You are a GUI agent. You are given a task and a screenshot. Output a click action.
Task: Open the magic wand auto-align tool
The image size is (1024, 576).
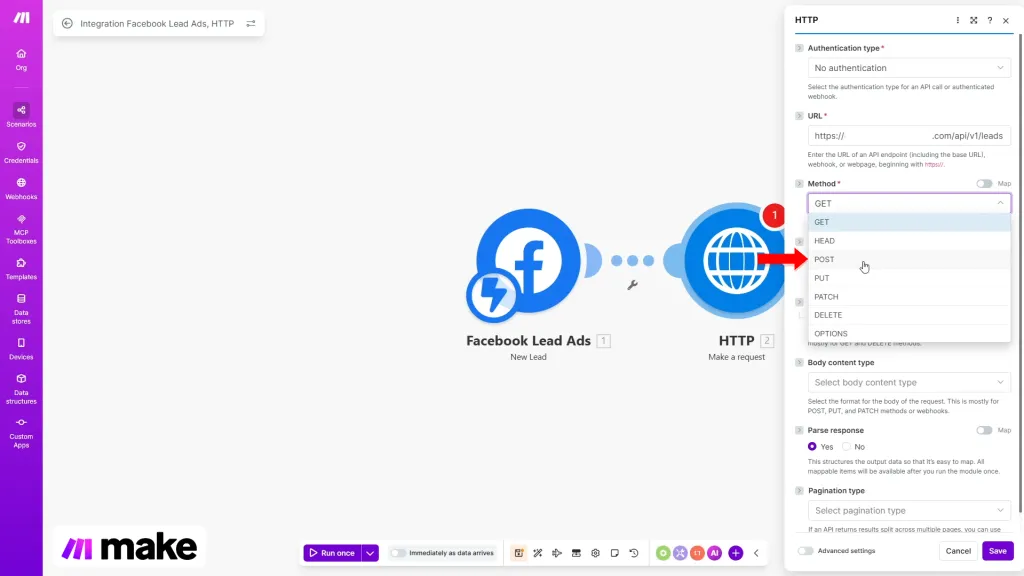(x=537, y=553)
